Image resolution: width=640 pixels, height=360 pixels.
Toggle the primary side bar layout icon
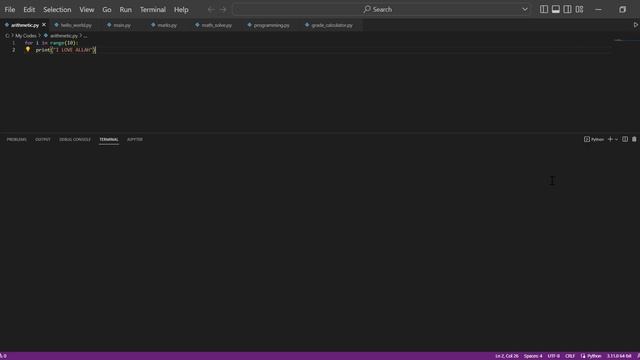point(544,9)
